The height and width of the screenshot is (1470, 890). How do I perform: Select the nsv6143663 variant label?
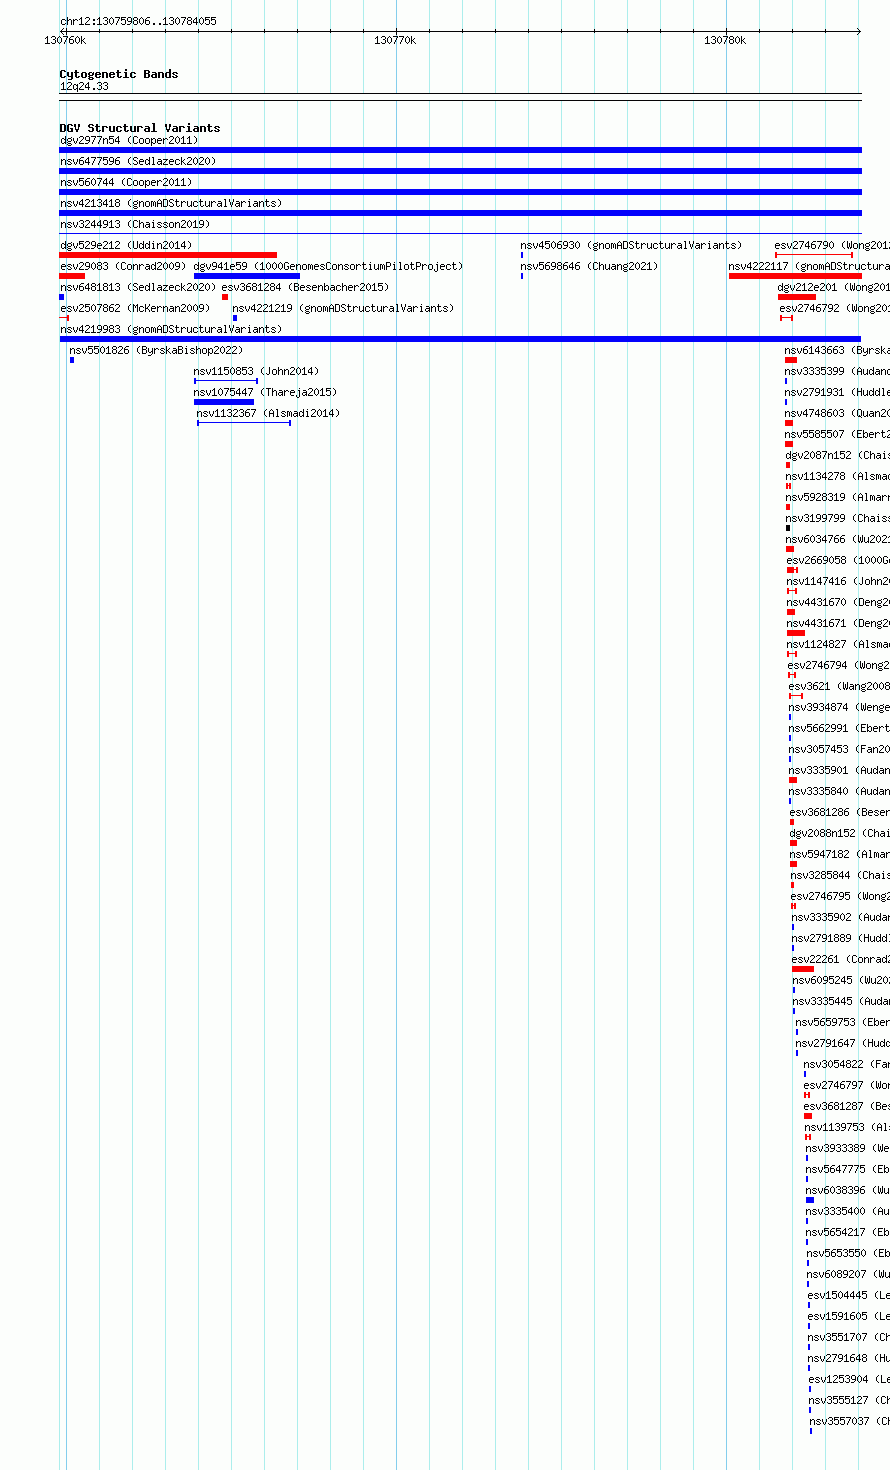tap(837, 350)
